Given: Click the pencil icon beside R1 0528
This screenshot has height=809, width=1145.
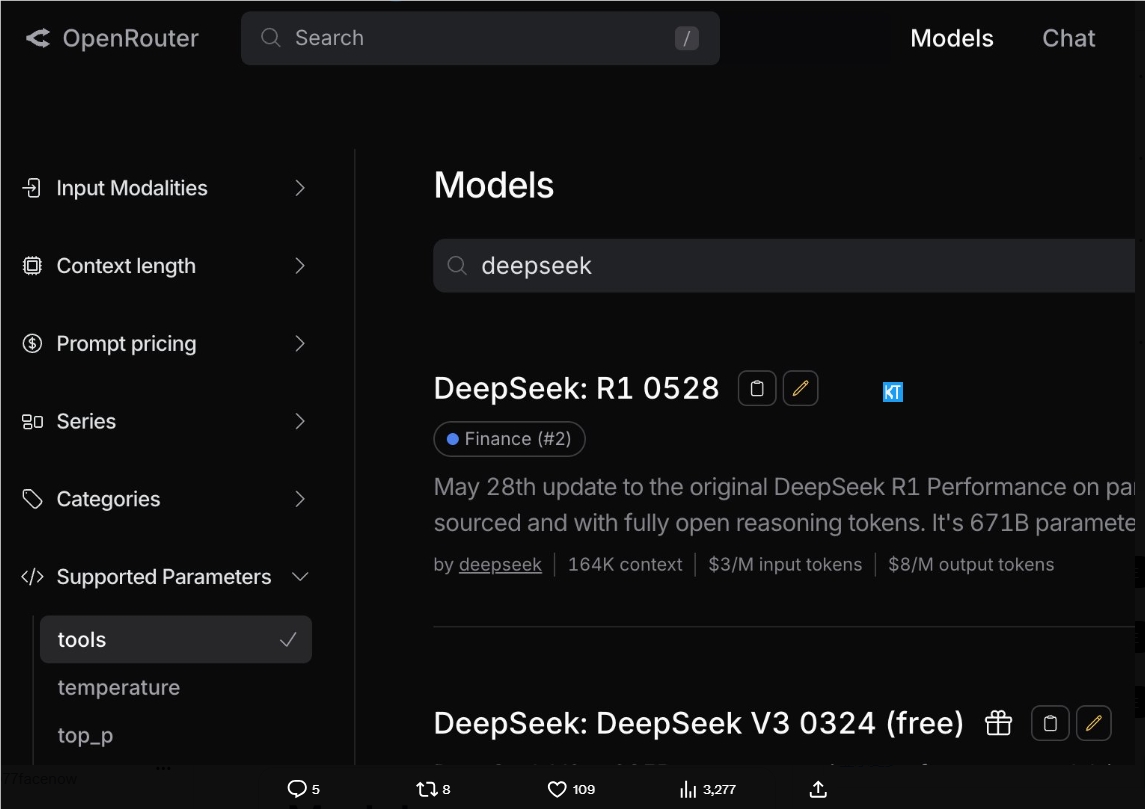Looking at the screenshot, I should 800,389.
